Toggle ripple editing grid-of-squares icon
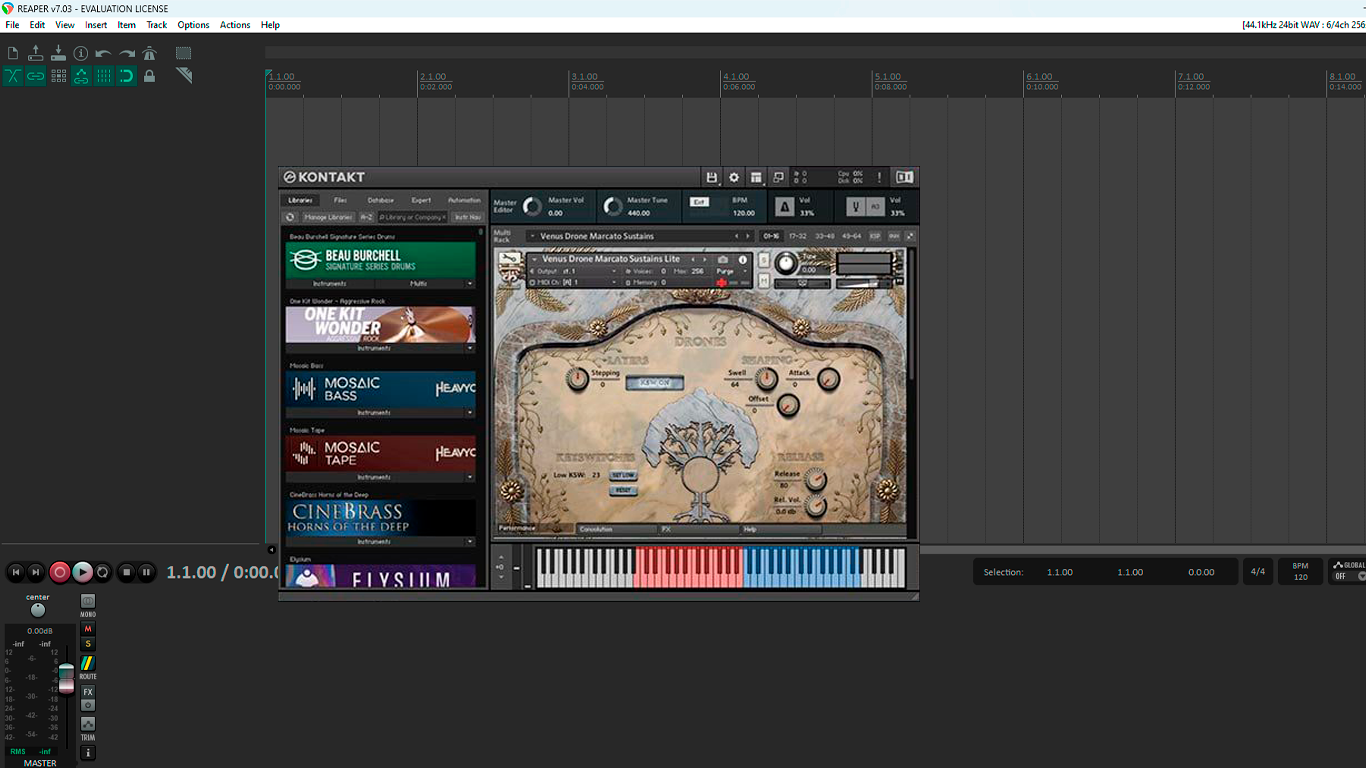The width and height of the screenshot is (1366, 768). pos(58,76)
